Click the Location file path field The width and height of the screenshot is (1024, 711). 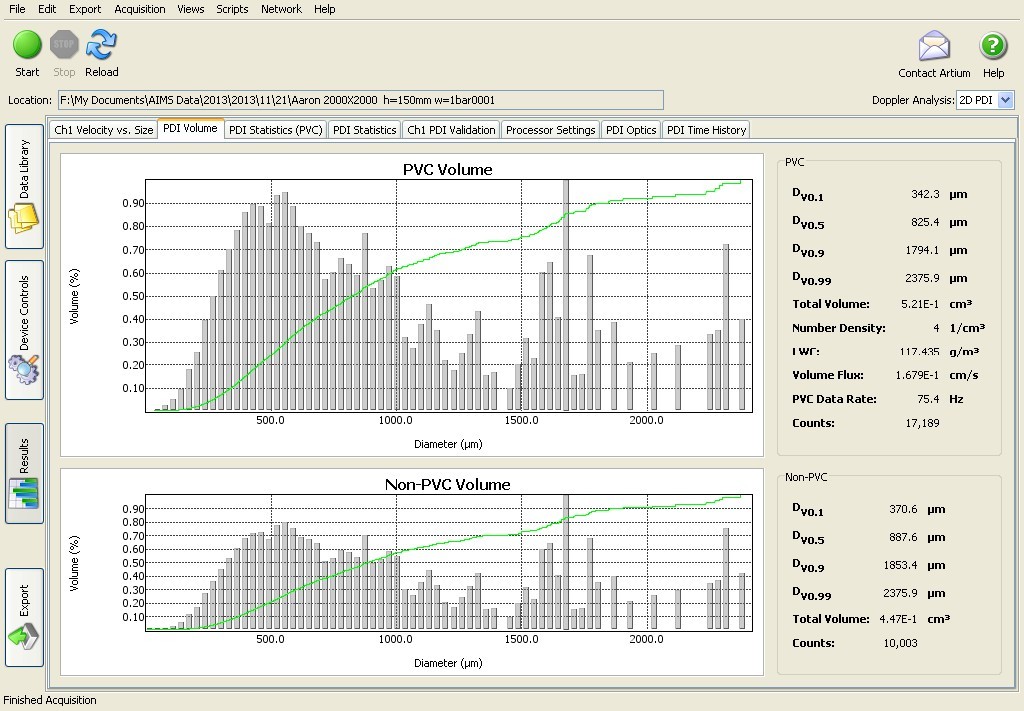[360, 100]
